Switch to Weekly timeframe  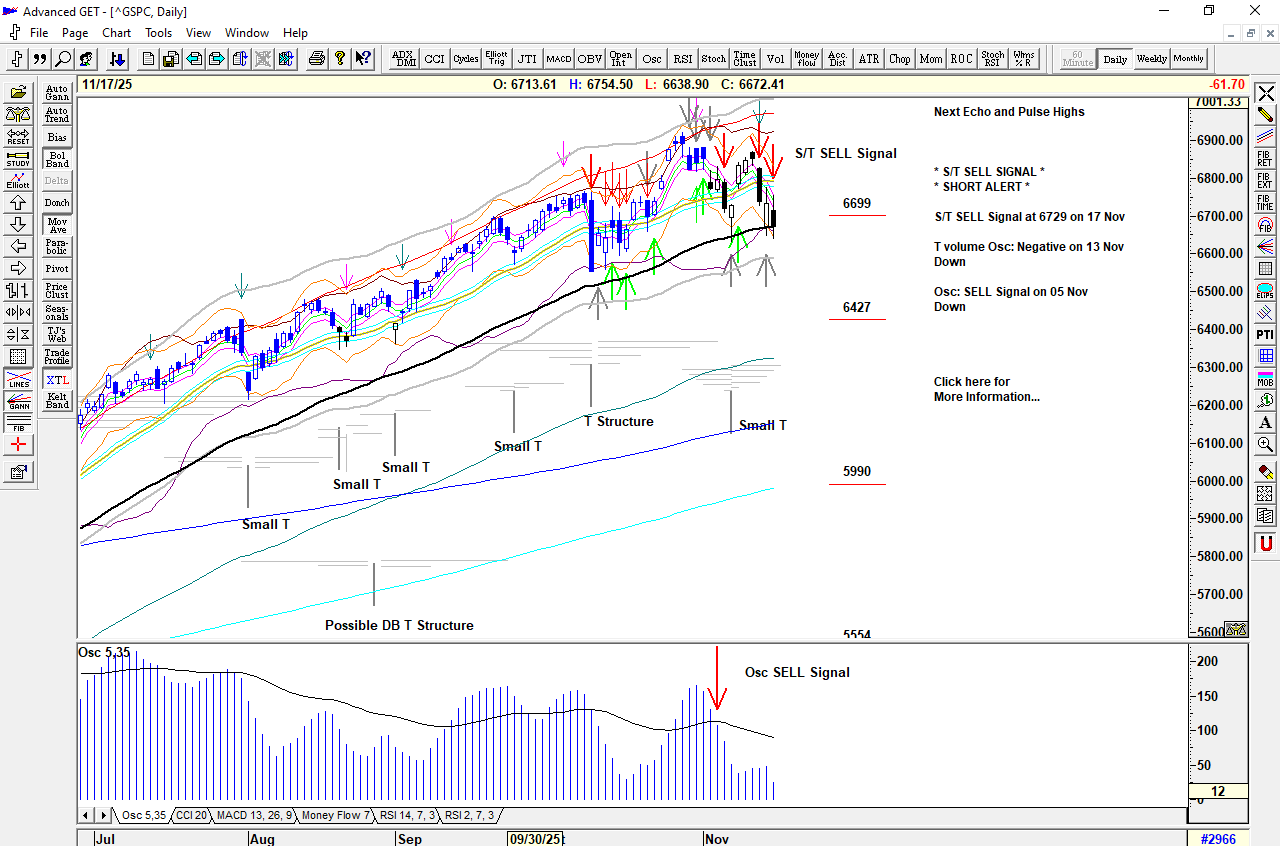tap(1151, 59)
